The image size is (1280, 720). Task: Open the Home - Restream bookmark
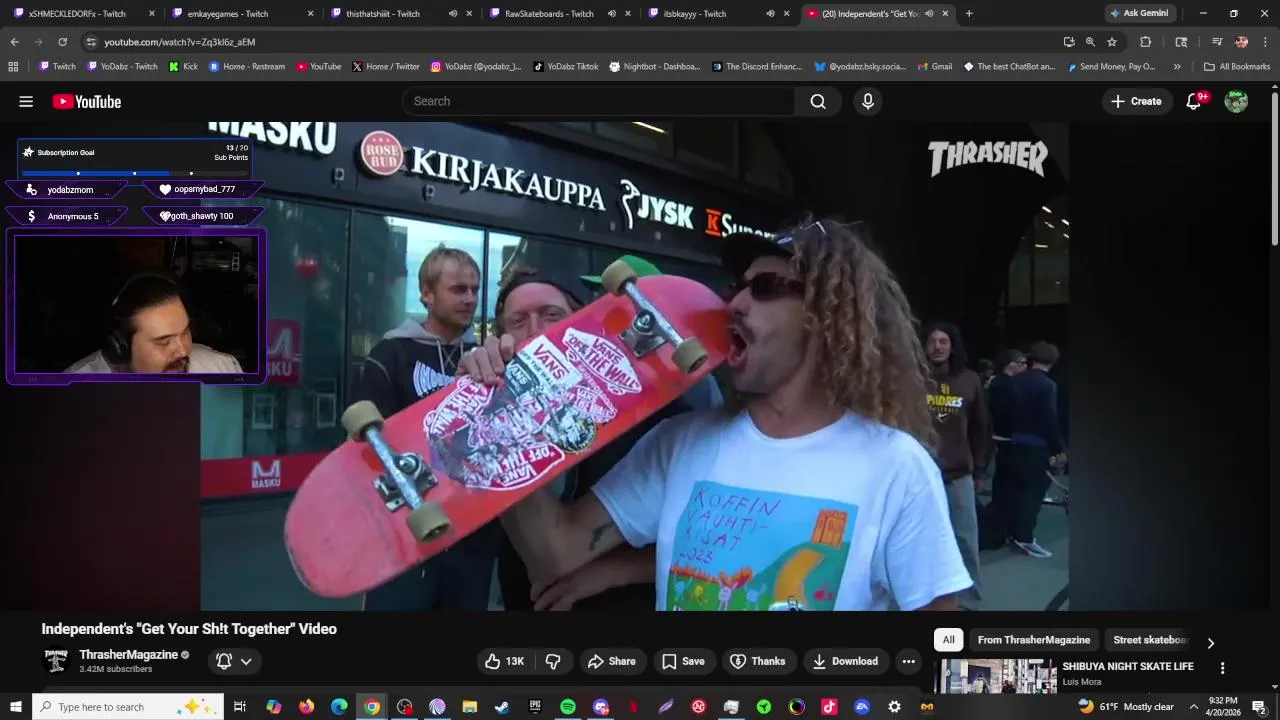click(247, 67)
